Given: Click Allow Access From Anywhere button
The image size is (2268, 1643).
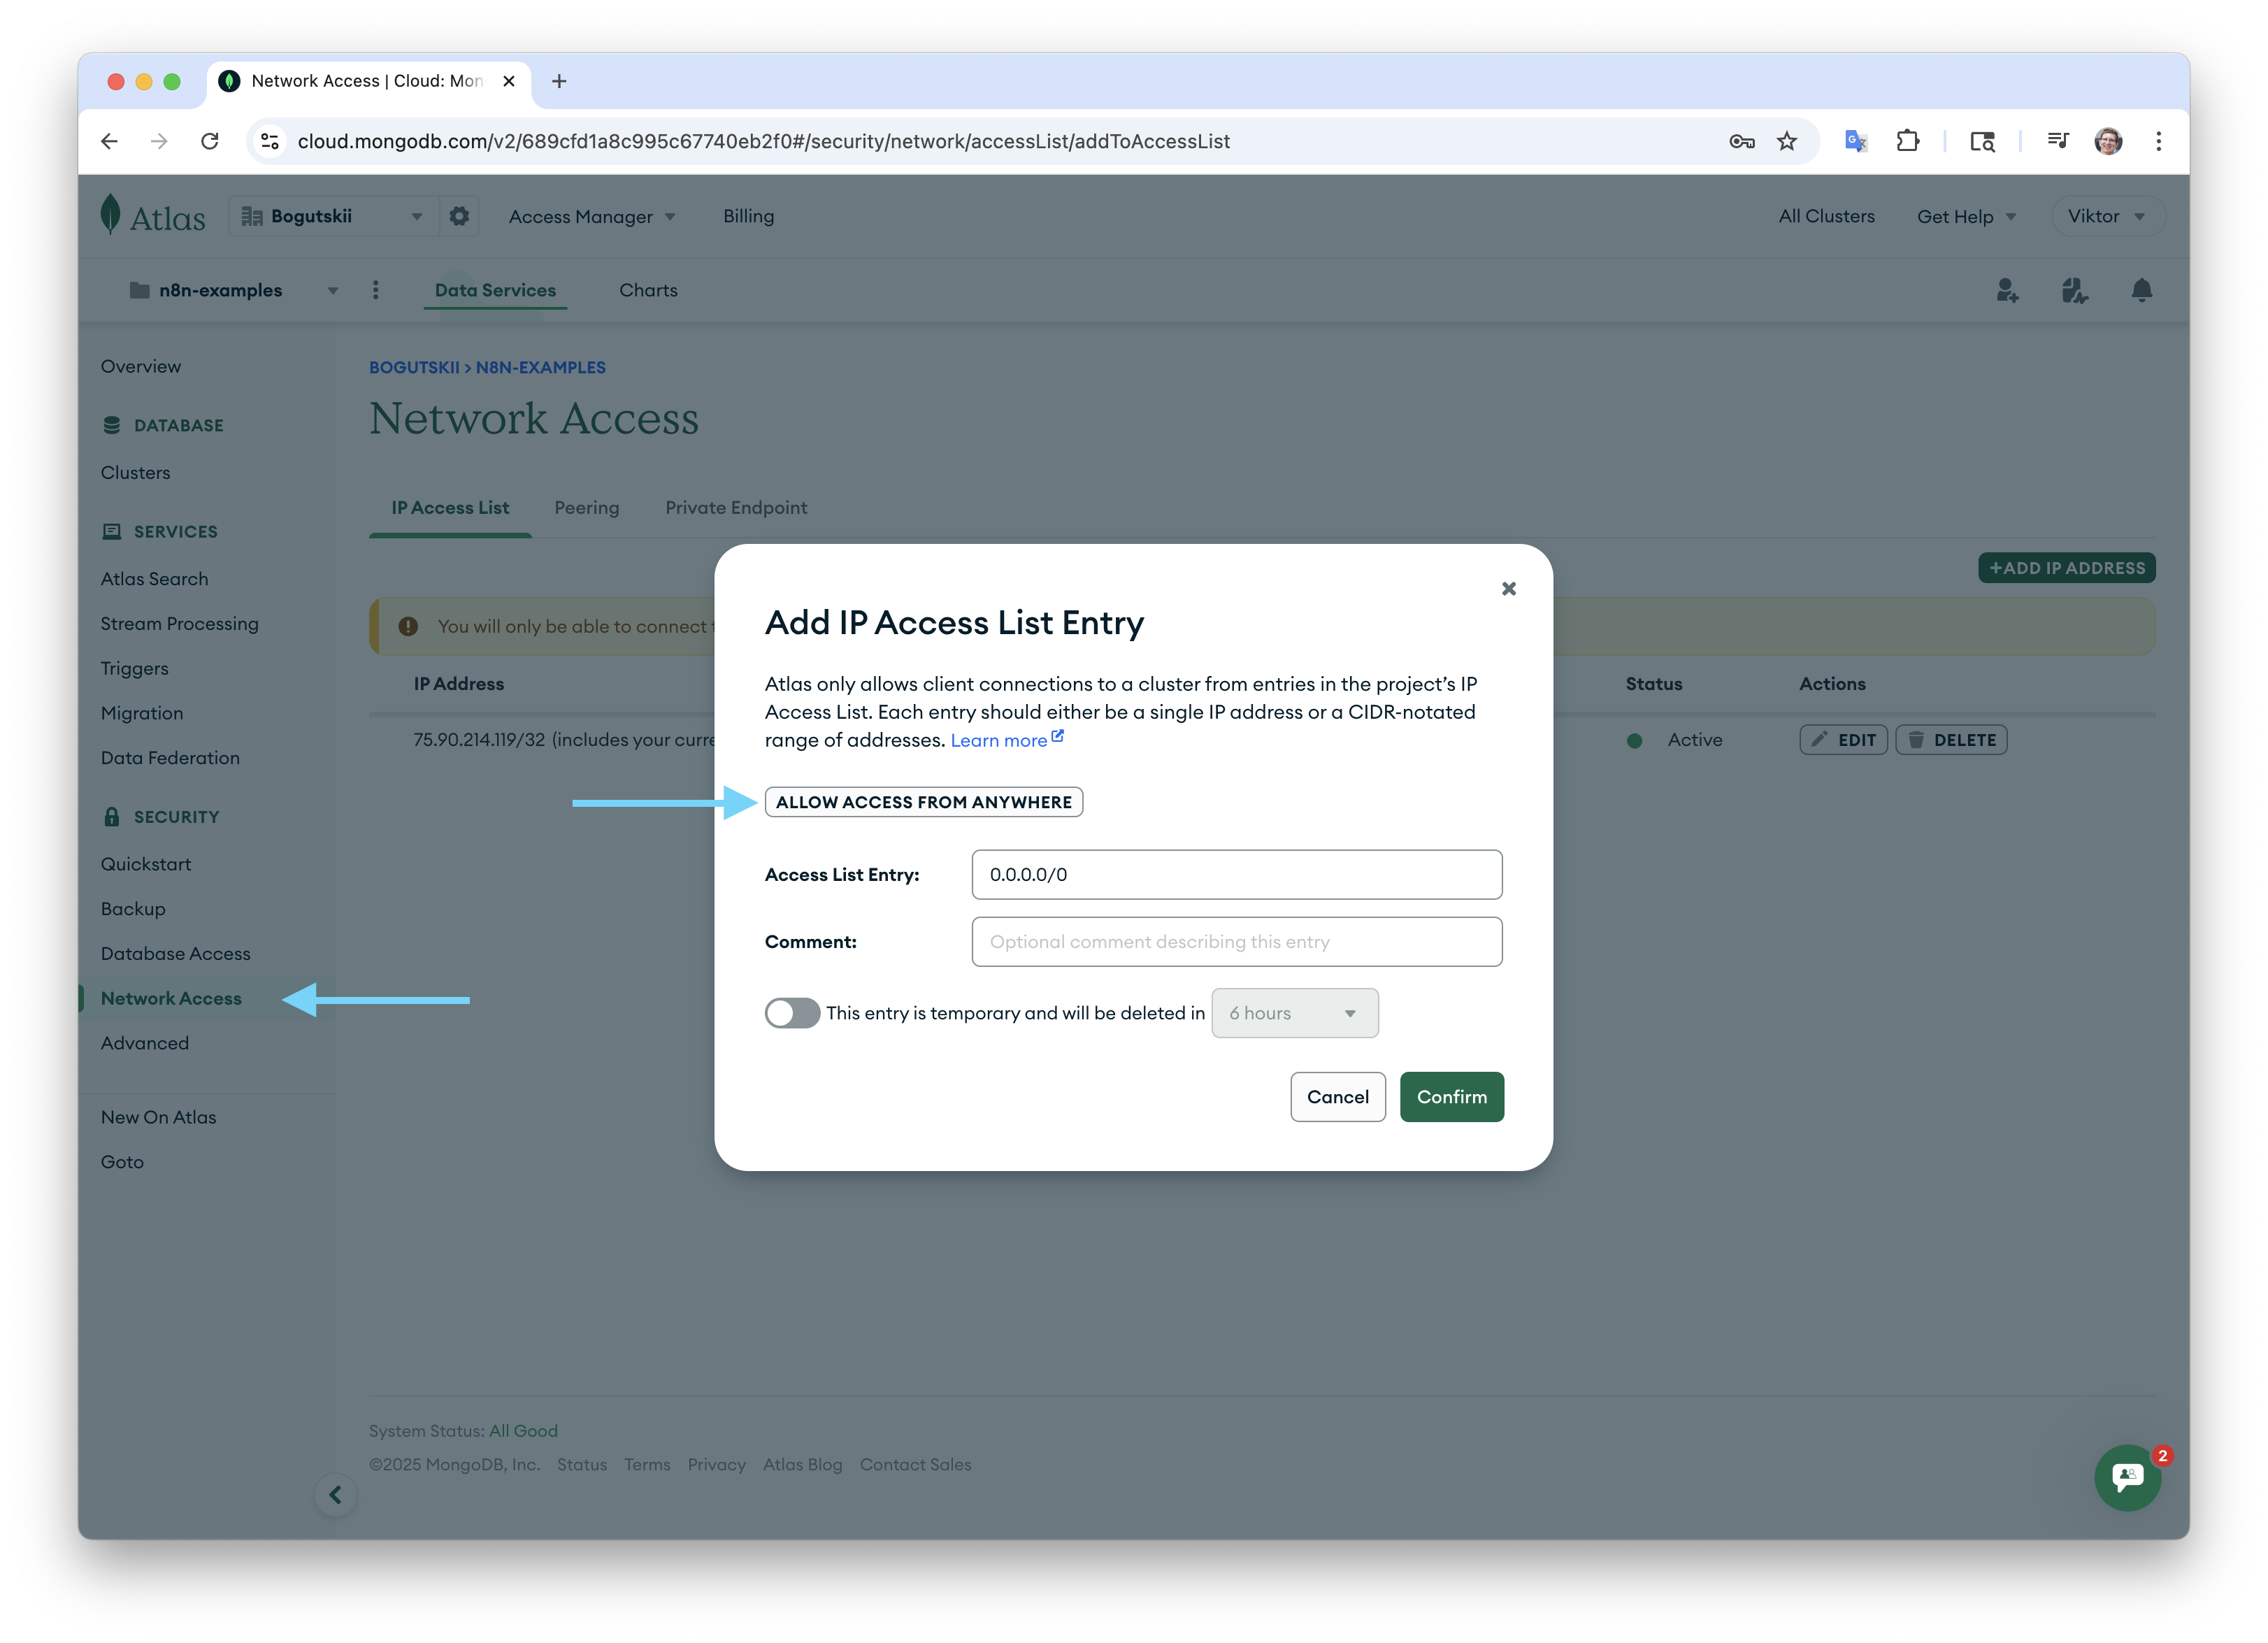Looking at the screenshot, I should pyautogui.click(x=923, y=802).
